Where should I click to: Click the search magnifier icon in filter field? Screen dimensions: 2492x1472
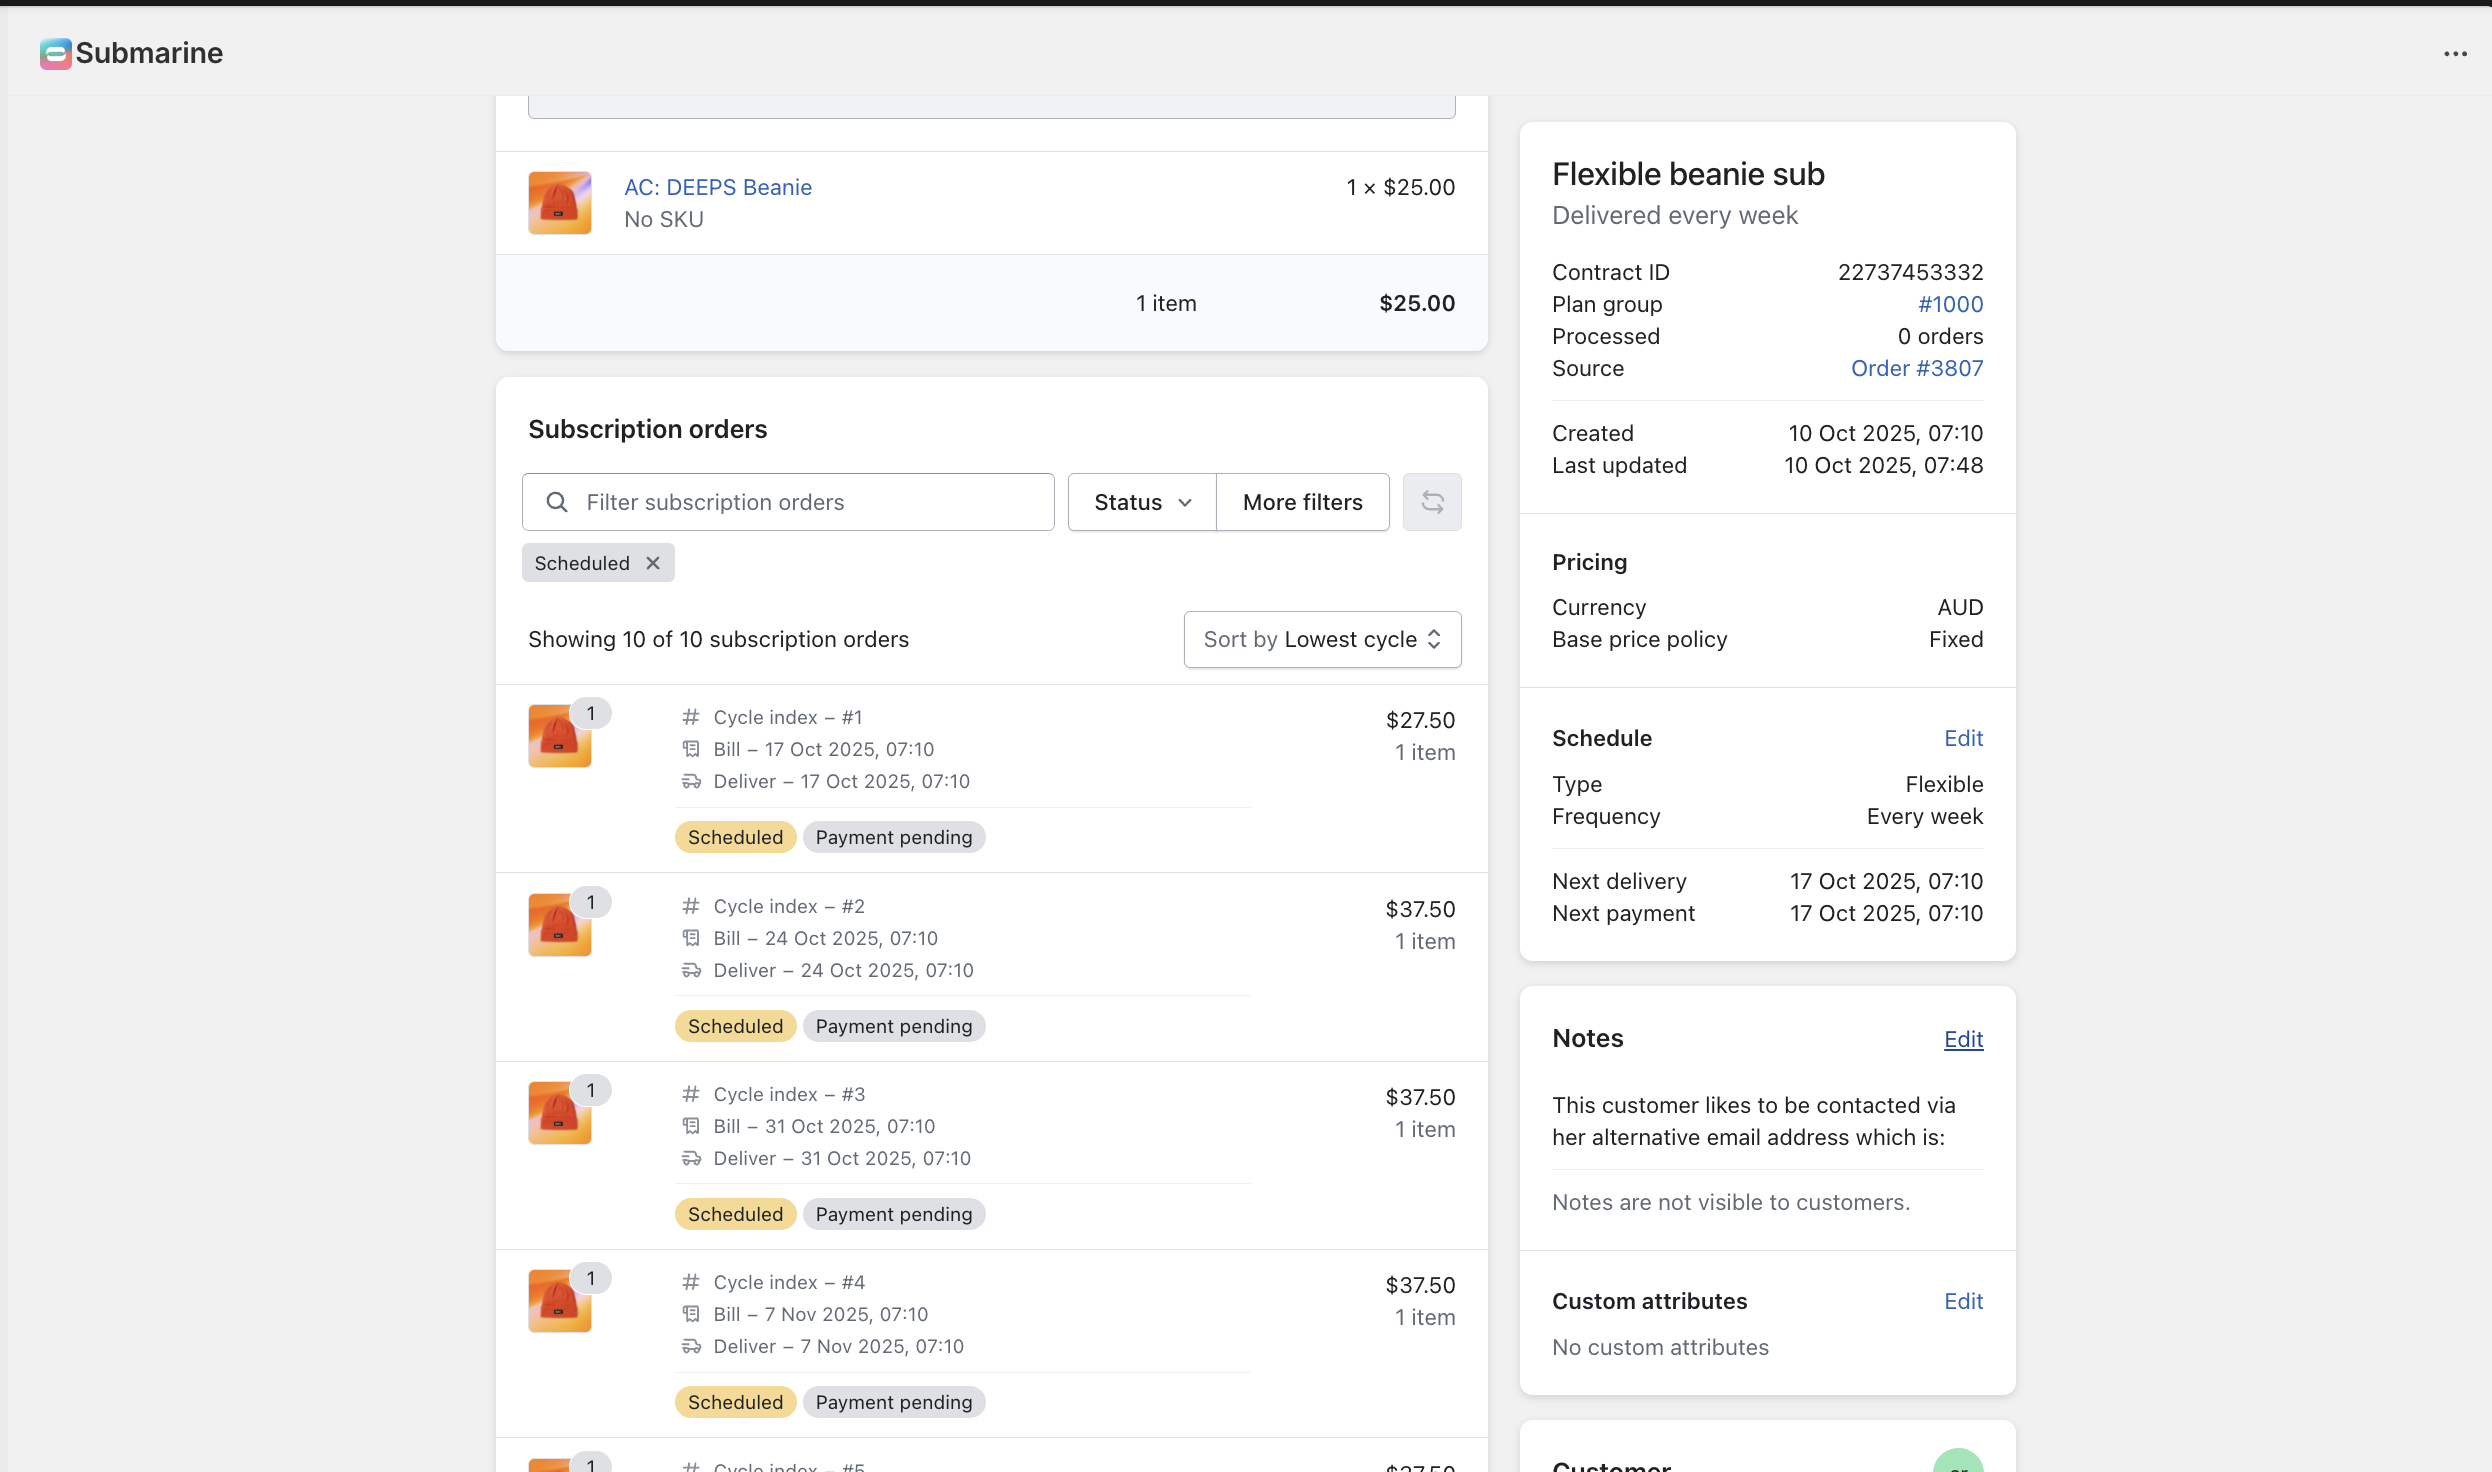tap(557, 502)
